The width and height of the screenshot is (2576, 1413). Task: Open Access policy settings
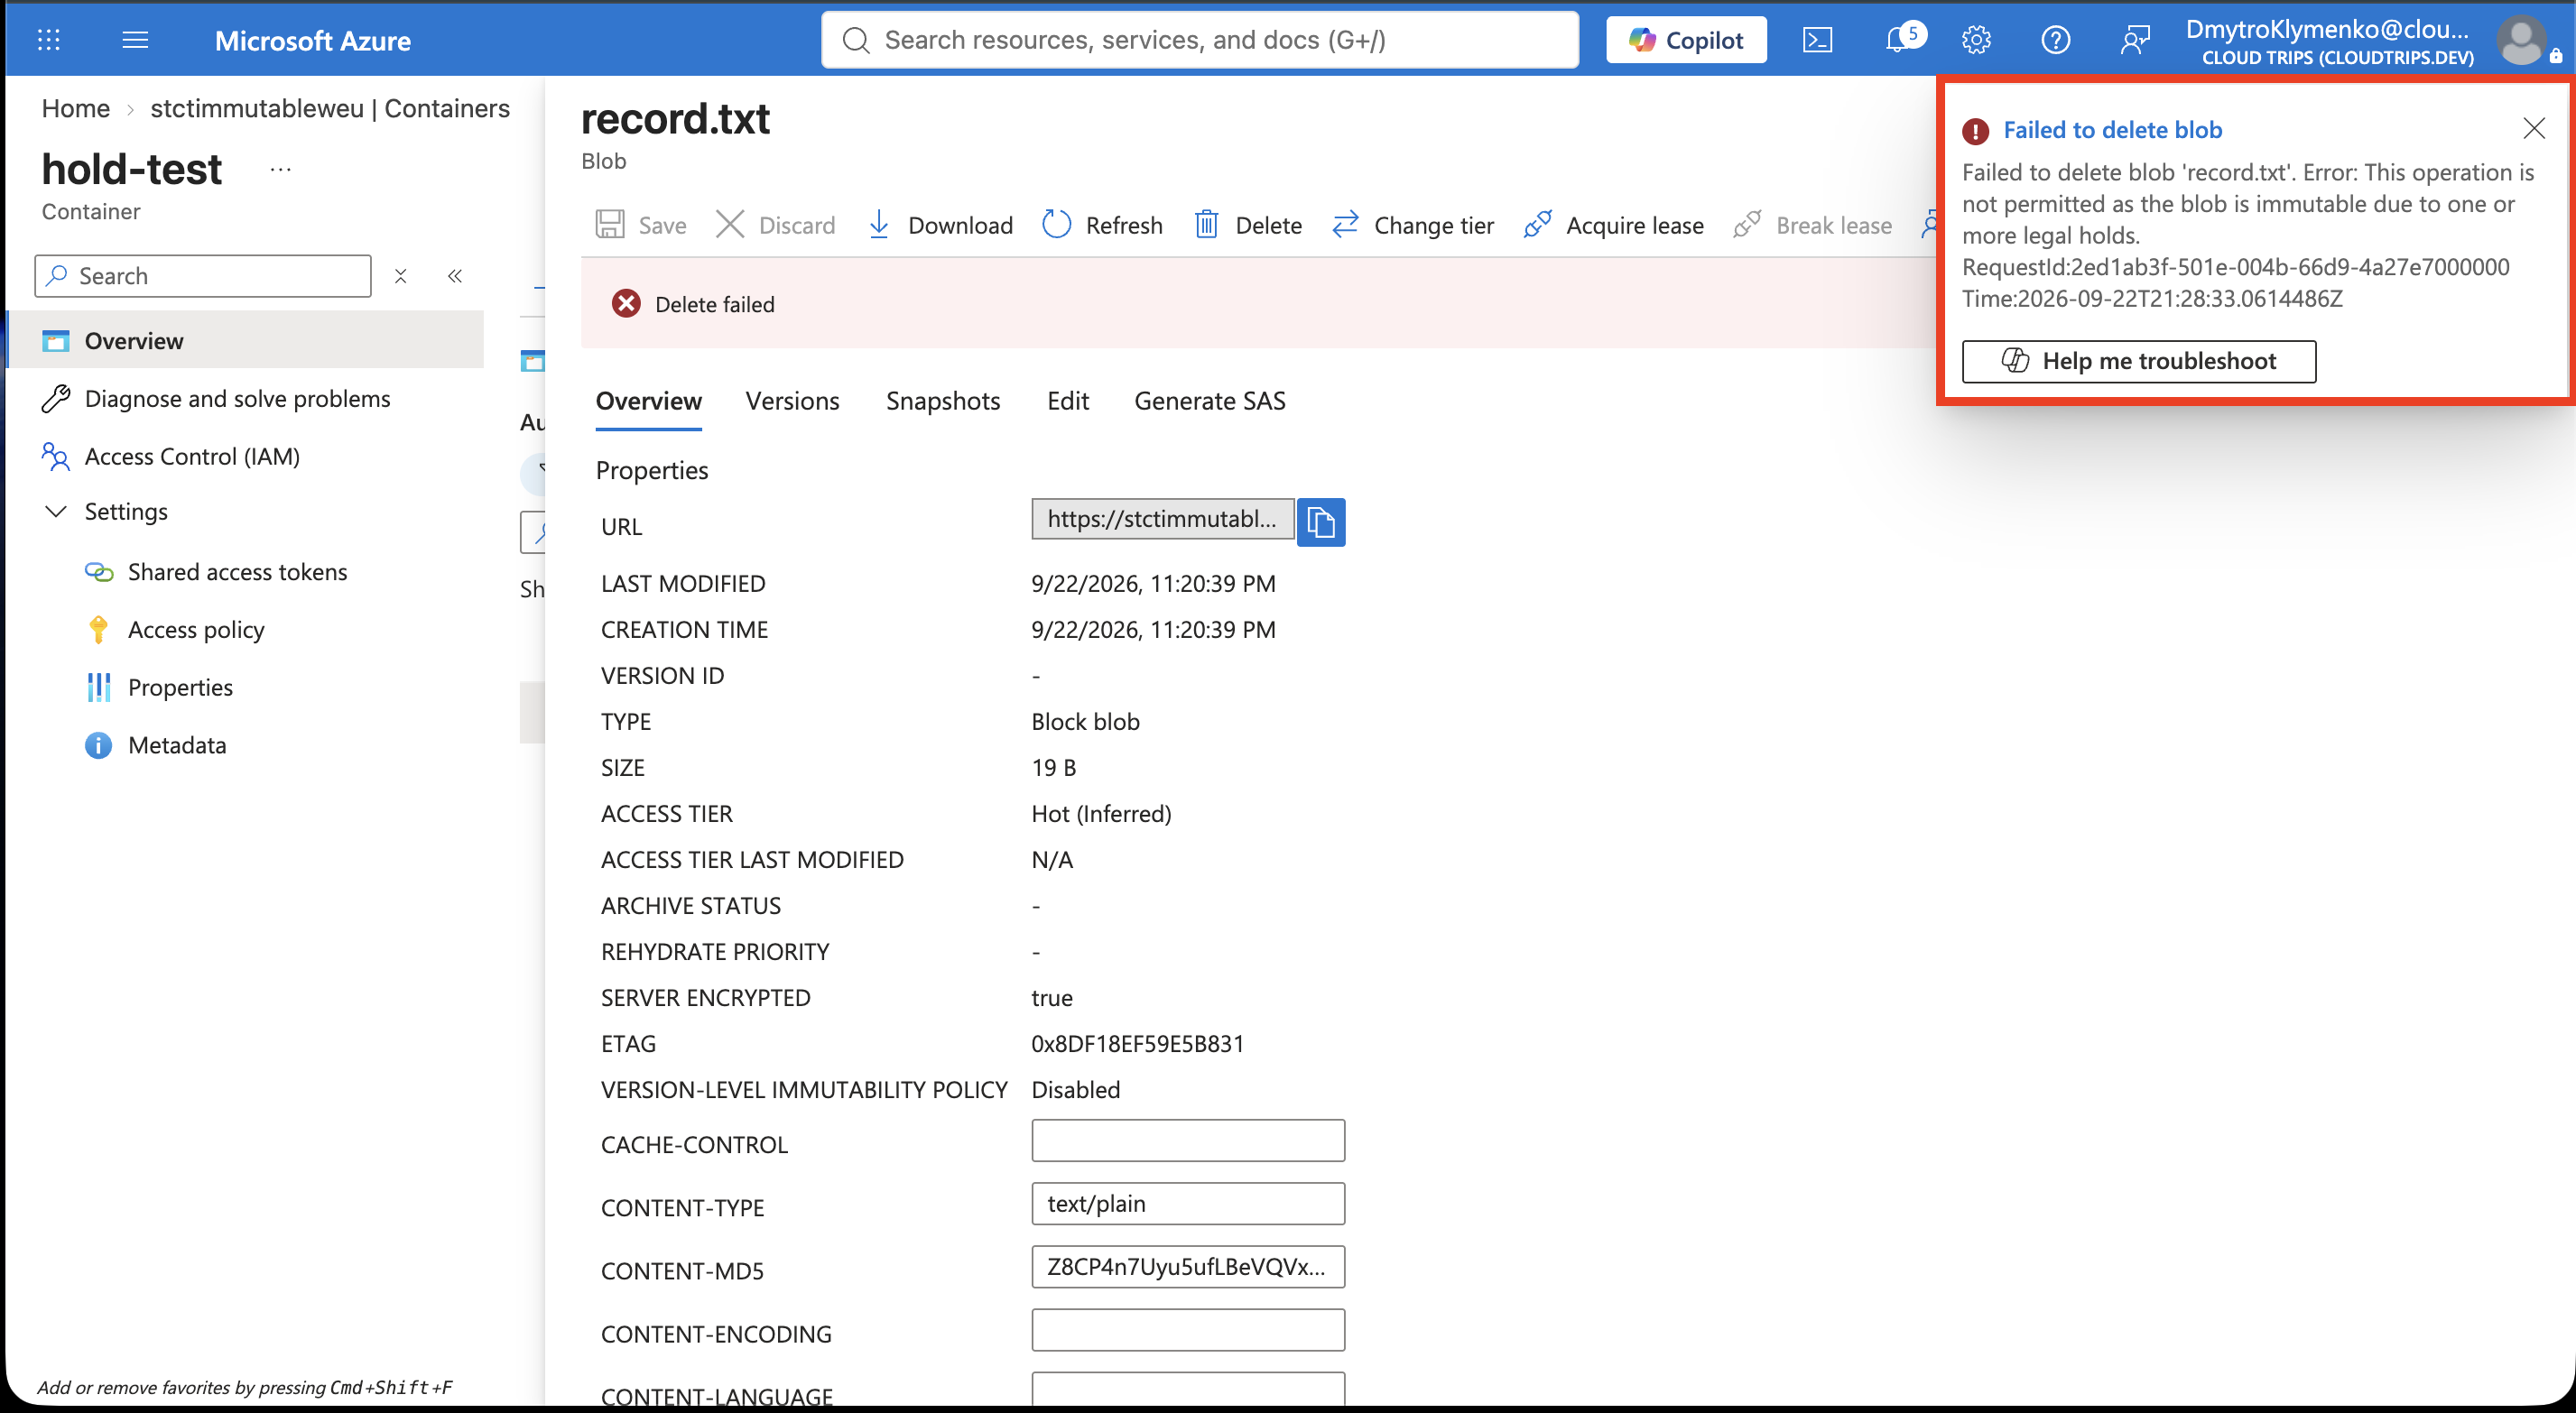(x=196, y=630)
